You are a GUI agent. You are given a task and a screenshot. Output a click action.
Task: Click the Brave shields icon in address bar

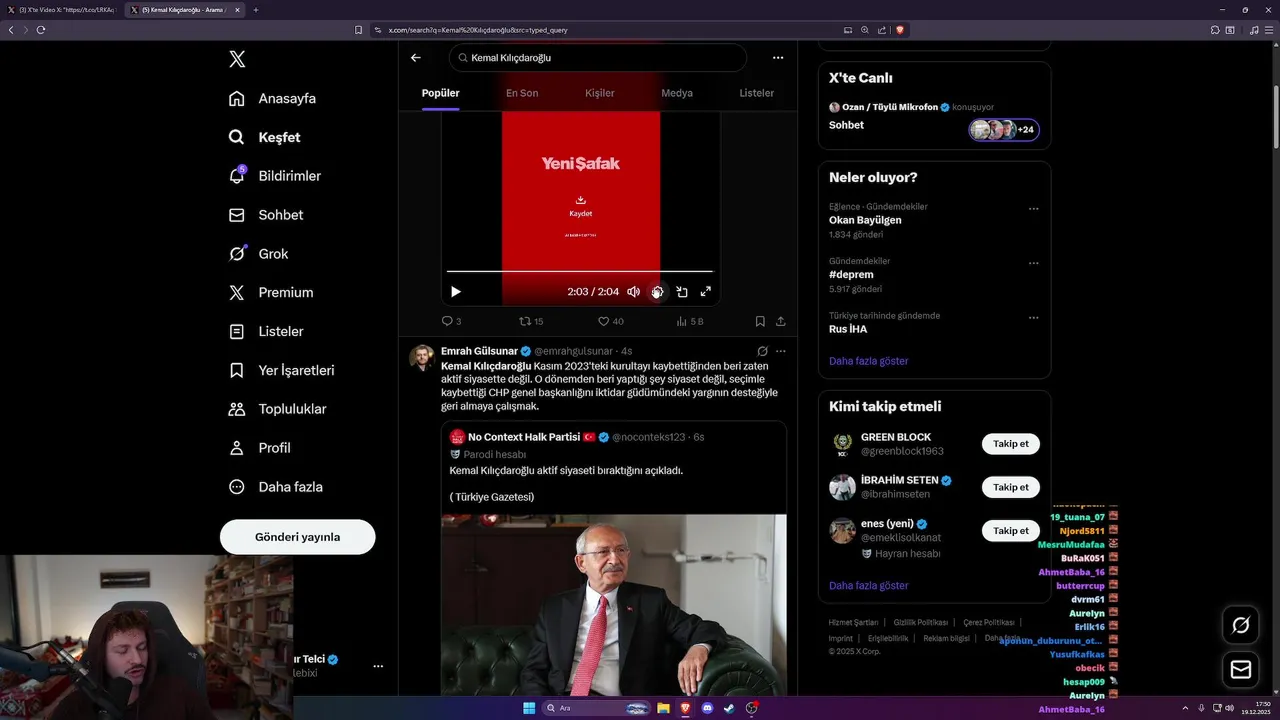[x=900, y=30]
